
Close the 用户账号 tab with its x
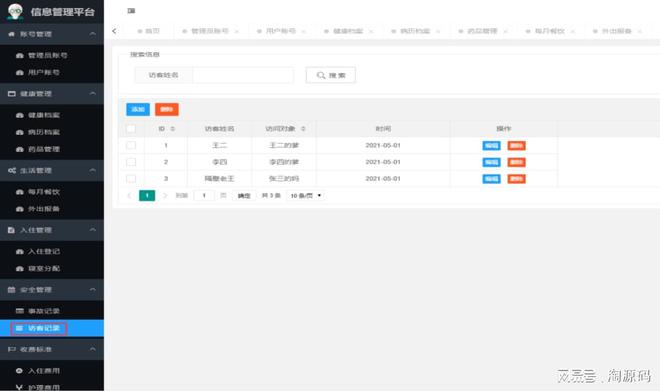(x=303, y=32)
